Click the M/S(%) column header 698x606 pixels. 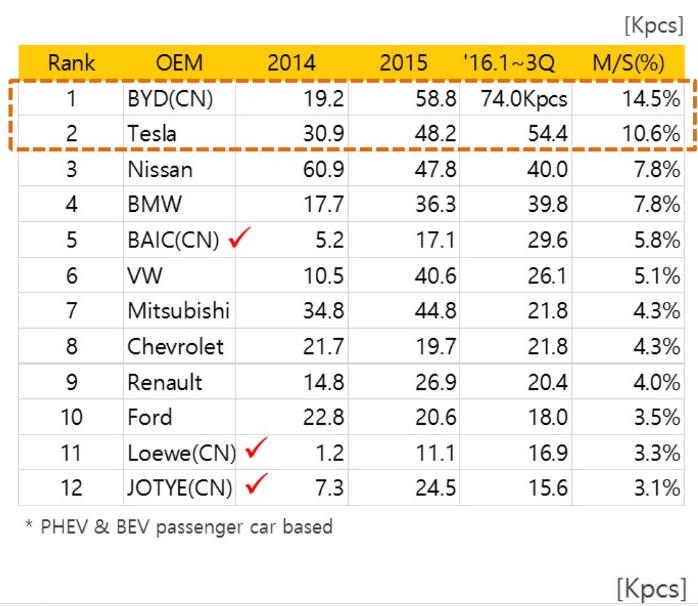coord(628,63)
